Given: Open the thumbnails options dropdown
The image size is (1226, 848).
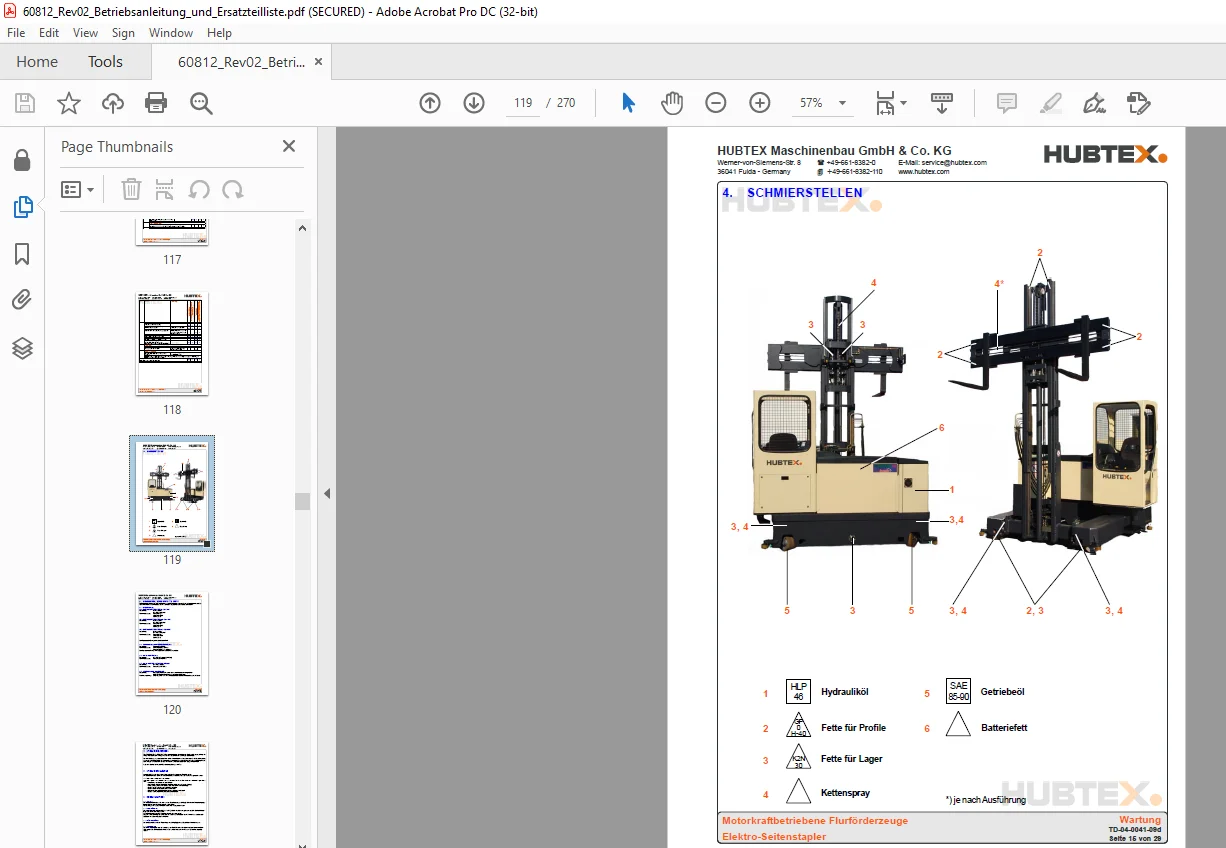Looking at the screenshot, I should [77, 189].
